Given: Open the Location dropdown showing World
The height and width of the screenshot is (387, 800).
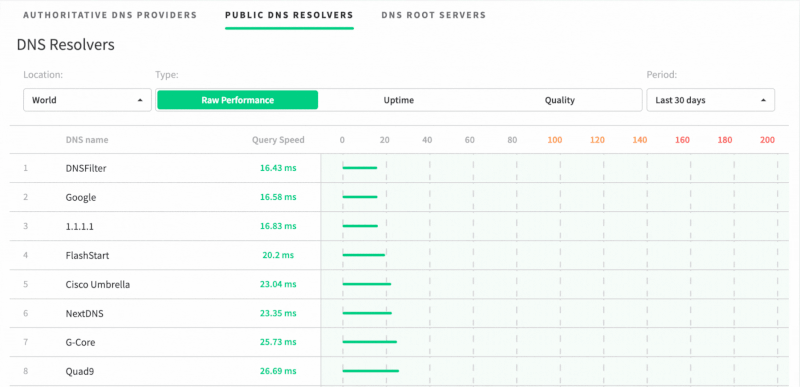Looking at the screenshot, I should tap(87, 100).
